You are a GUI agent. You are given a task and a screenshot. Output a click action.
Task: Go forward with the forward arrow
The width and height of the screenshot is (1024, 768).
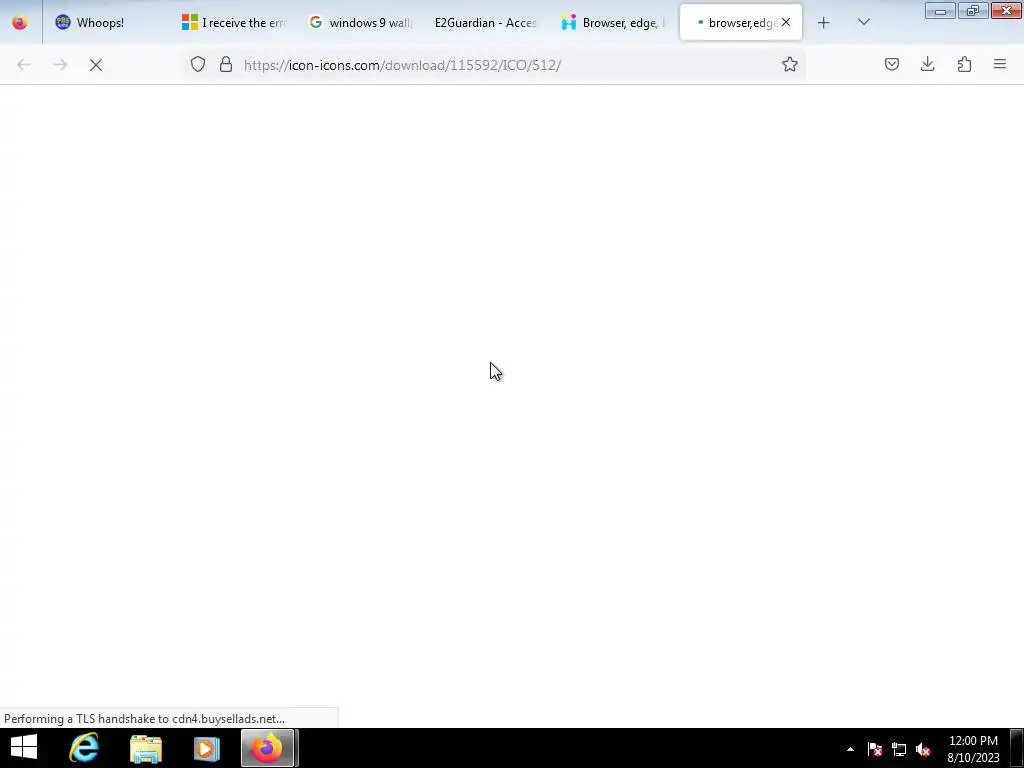[60, 65]
